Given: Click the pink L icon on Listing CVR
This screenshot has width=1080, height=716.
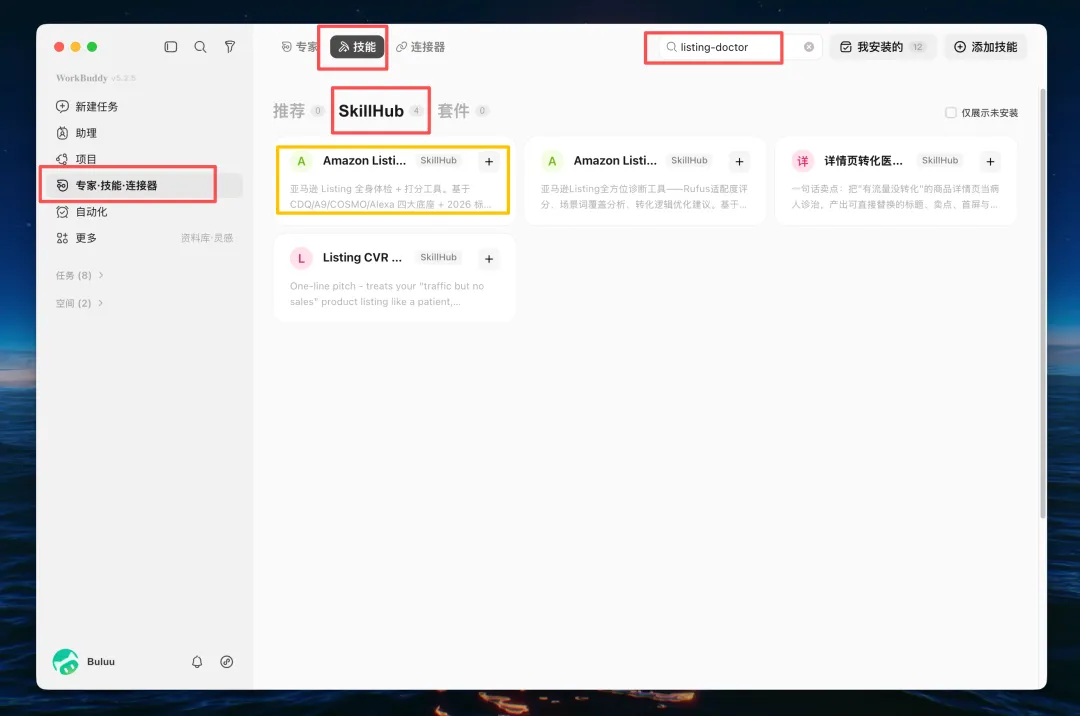Looking at the screenshot, I should click(x=301, y=258).
